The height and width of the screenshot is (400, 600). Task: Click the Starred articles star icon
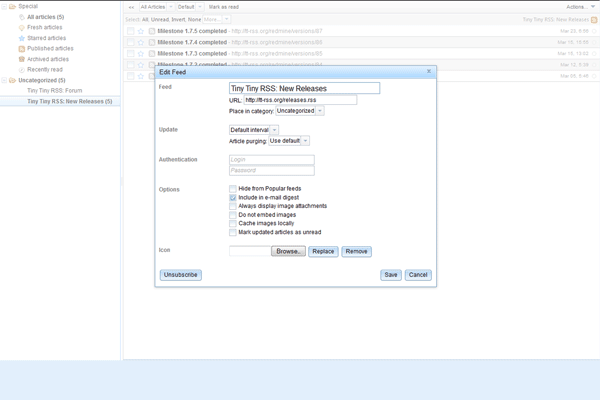(x=22, y=38)
